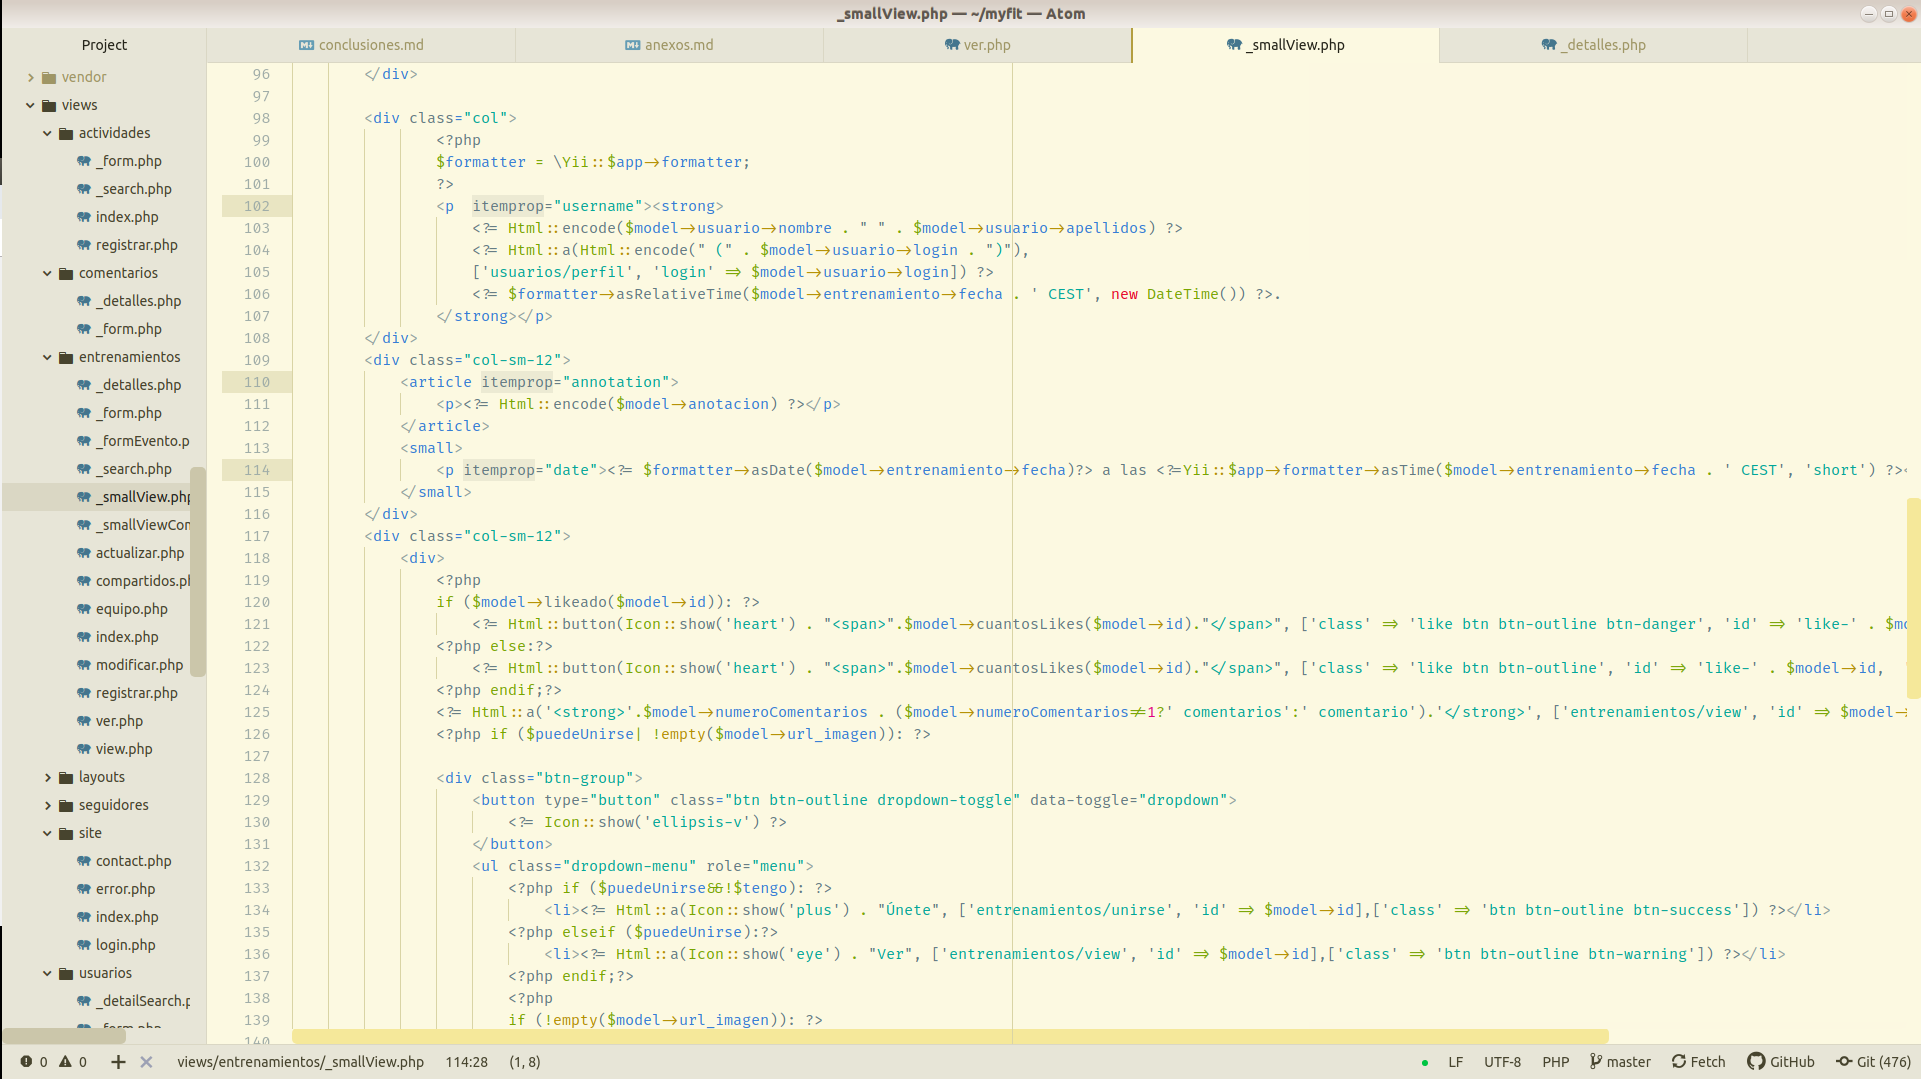Change UTF-8 encoding

tap(1502, 1062)
